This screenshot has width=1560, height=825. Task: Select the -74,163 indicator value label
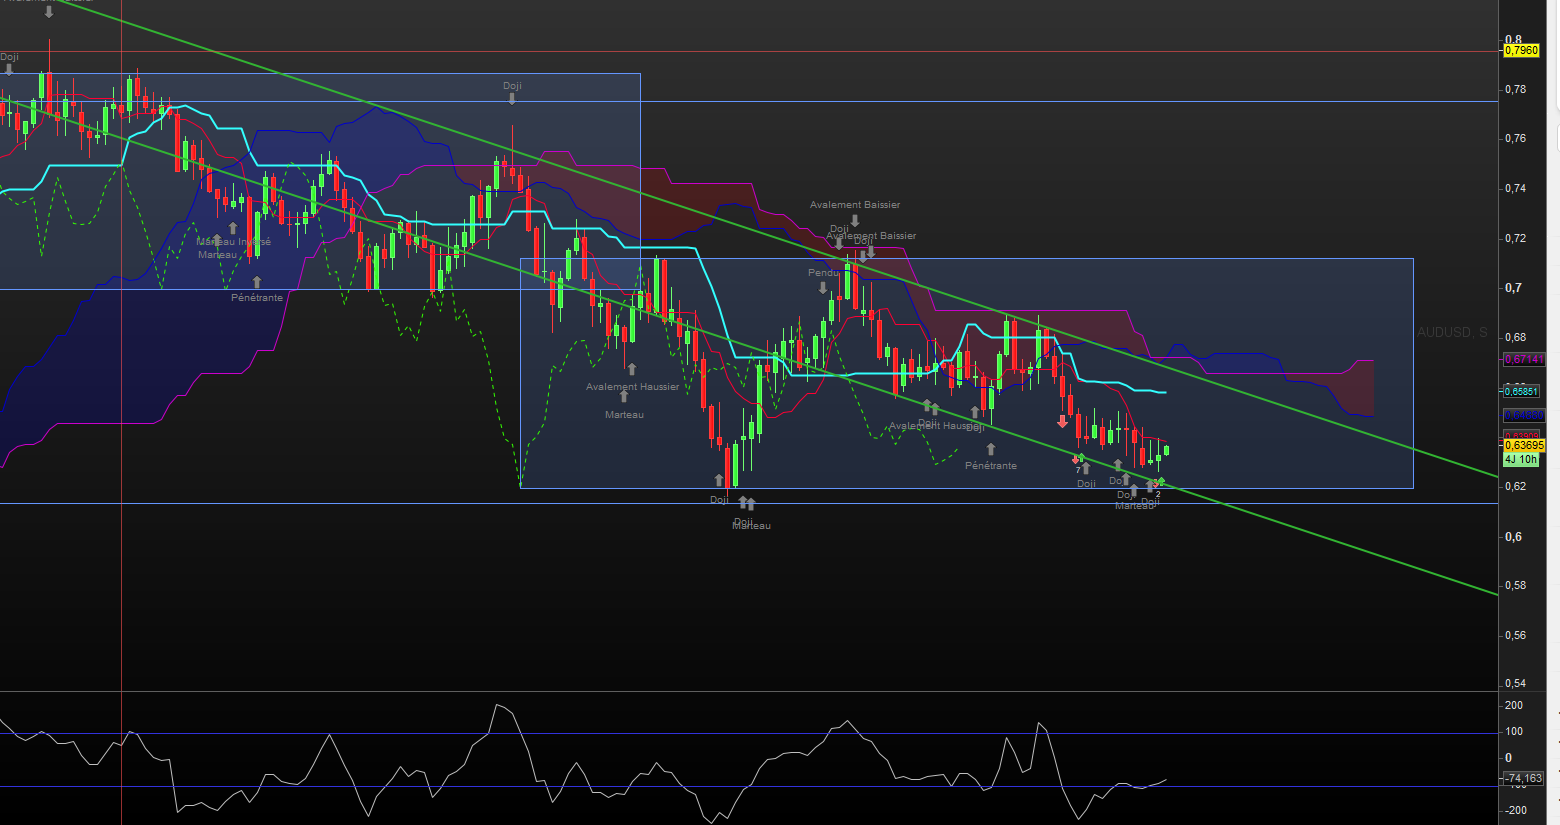(1524, 778)
